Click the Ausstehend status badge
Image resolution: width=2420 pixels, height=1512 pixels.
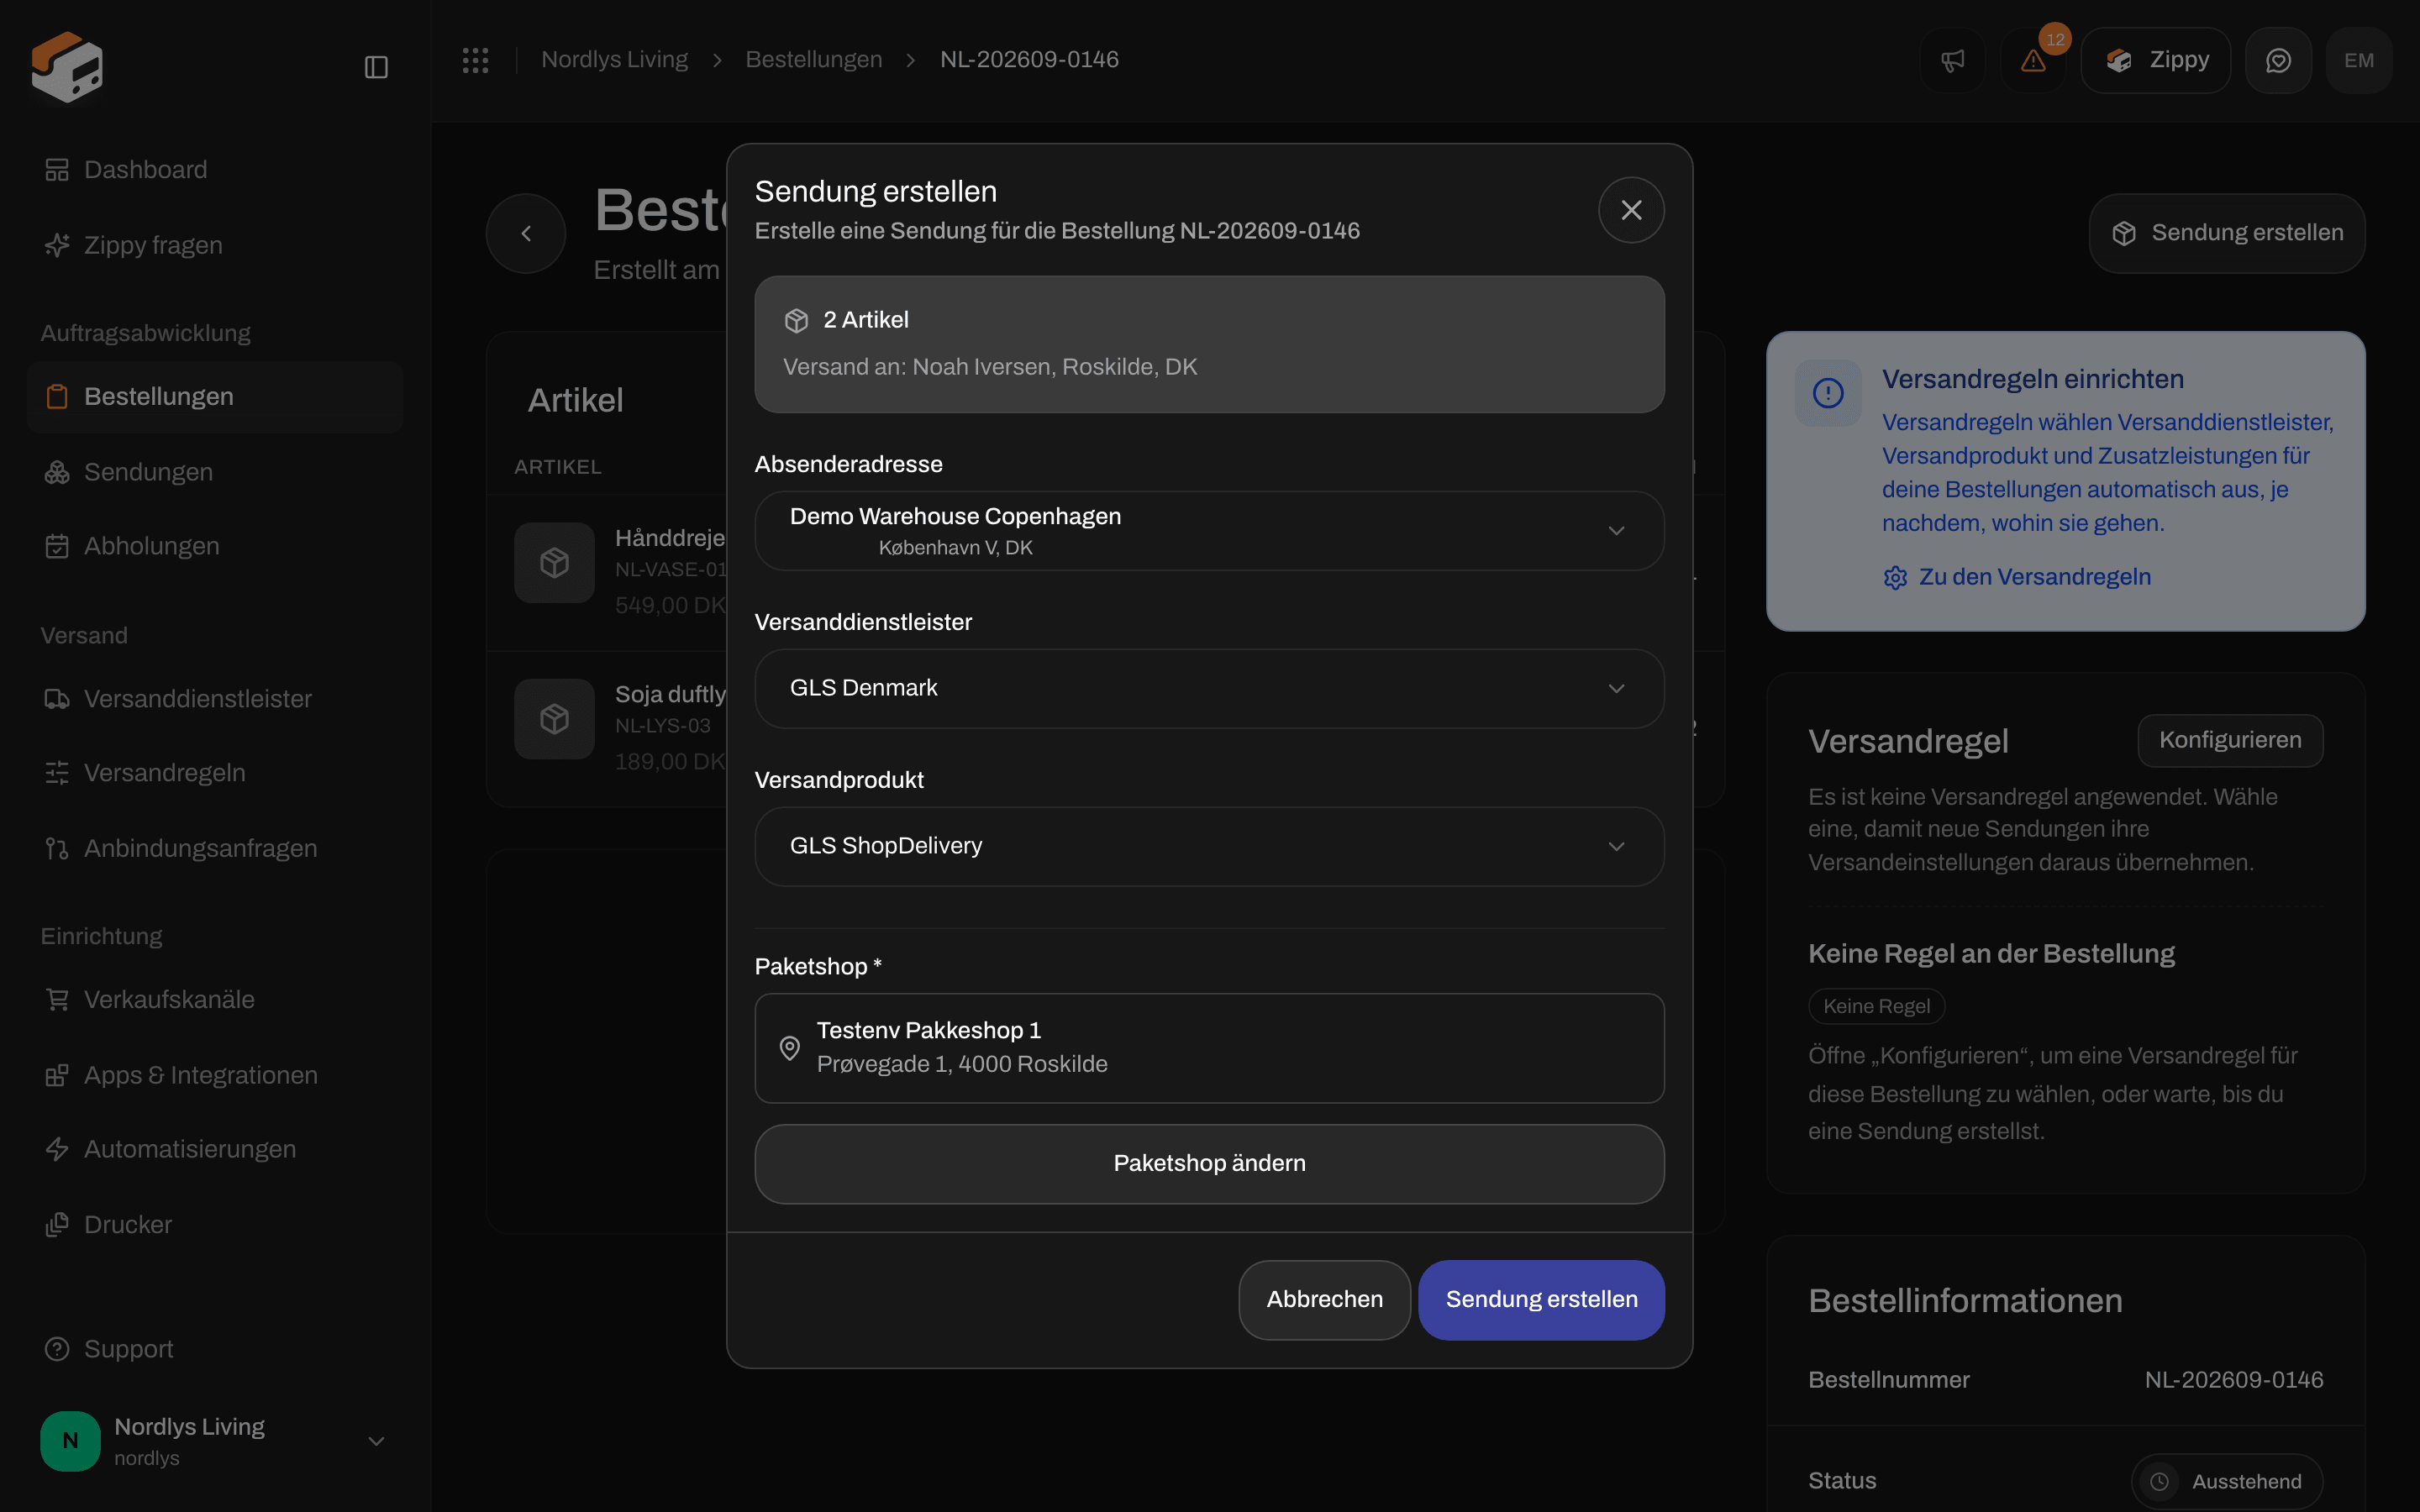click(x=2227, y=1481)
